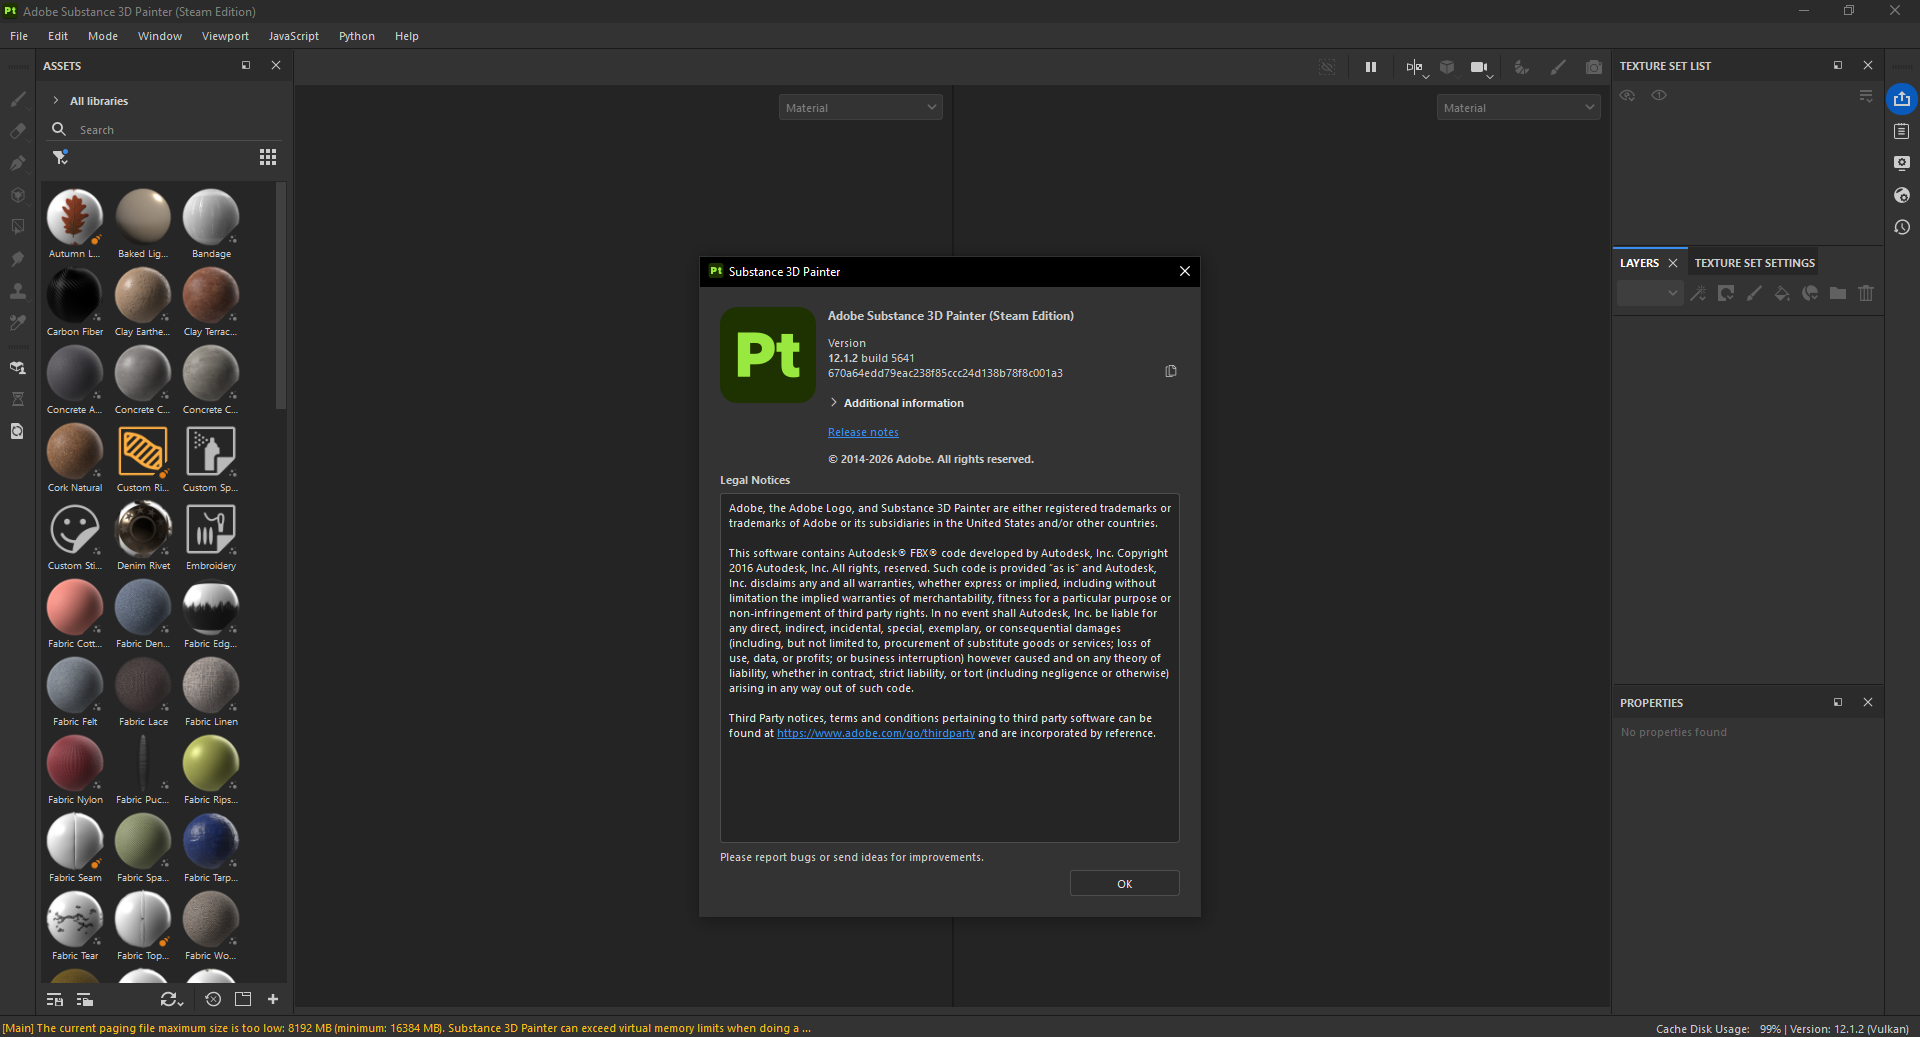The height and width of the screenshot is (1037, 1920).
Task: Open Display settings icon in right dock
Action: click(1902, 163)
